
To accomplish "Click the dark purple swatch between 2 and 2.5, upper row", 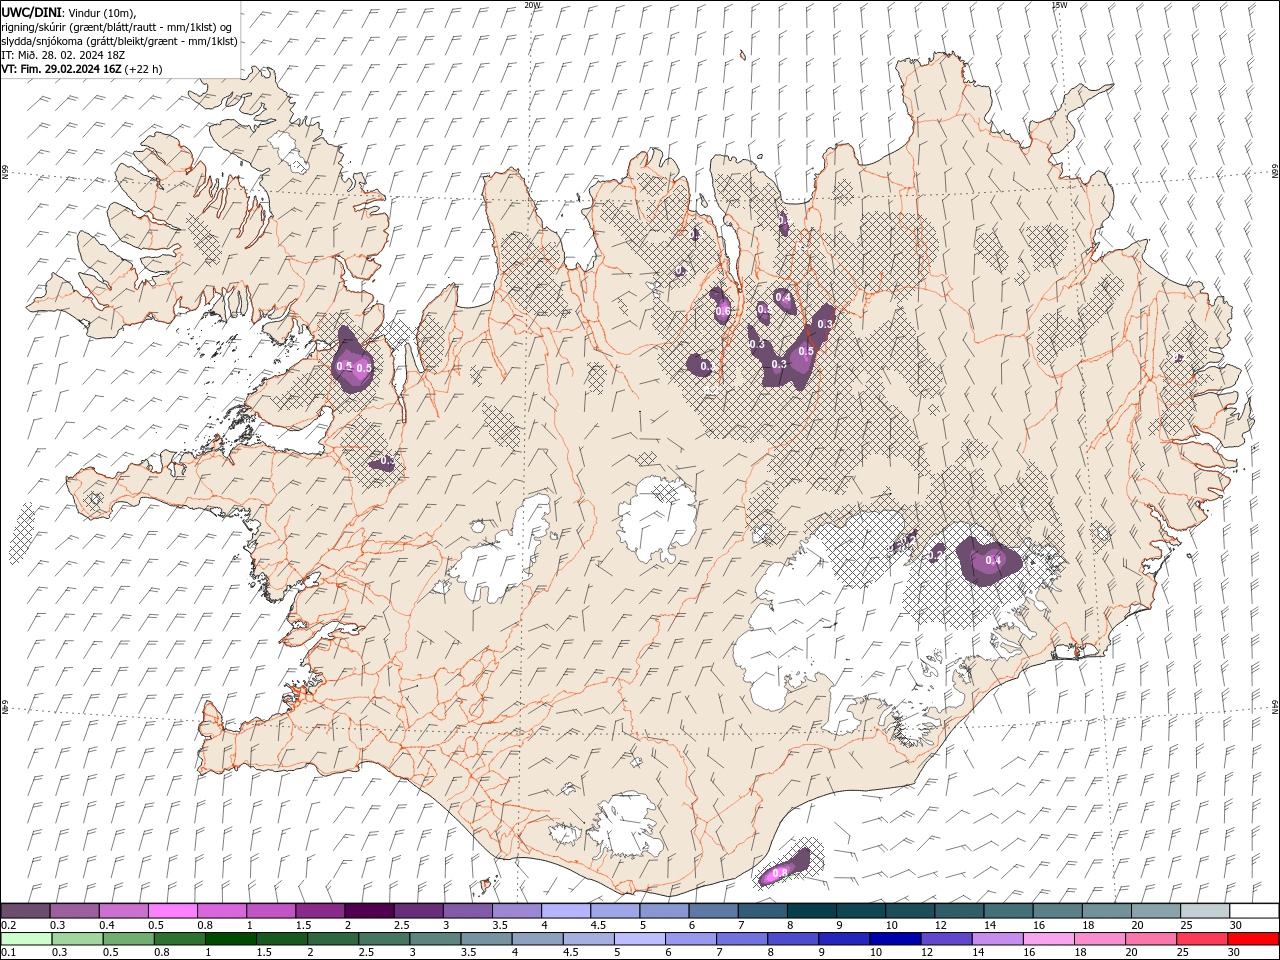I will click(369, 911).
